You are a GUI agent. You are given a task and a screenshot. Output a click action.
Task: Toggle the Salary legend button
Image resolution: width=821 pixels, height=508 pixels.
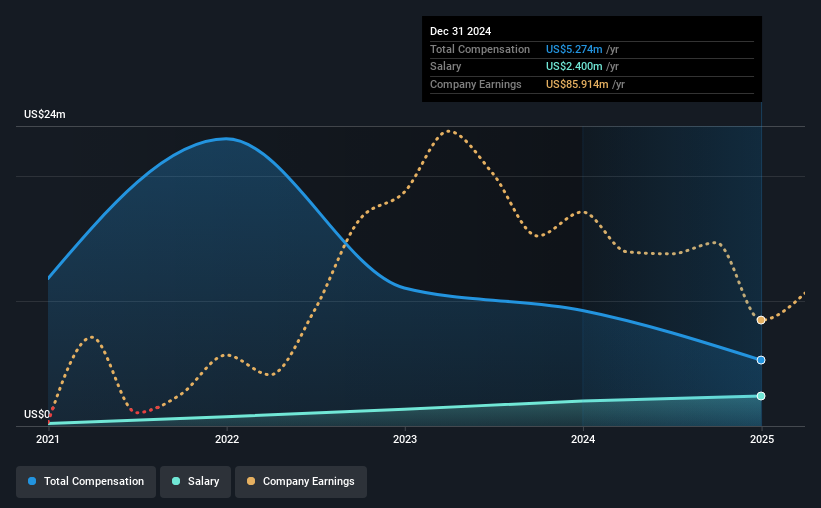point(195,481)
